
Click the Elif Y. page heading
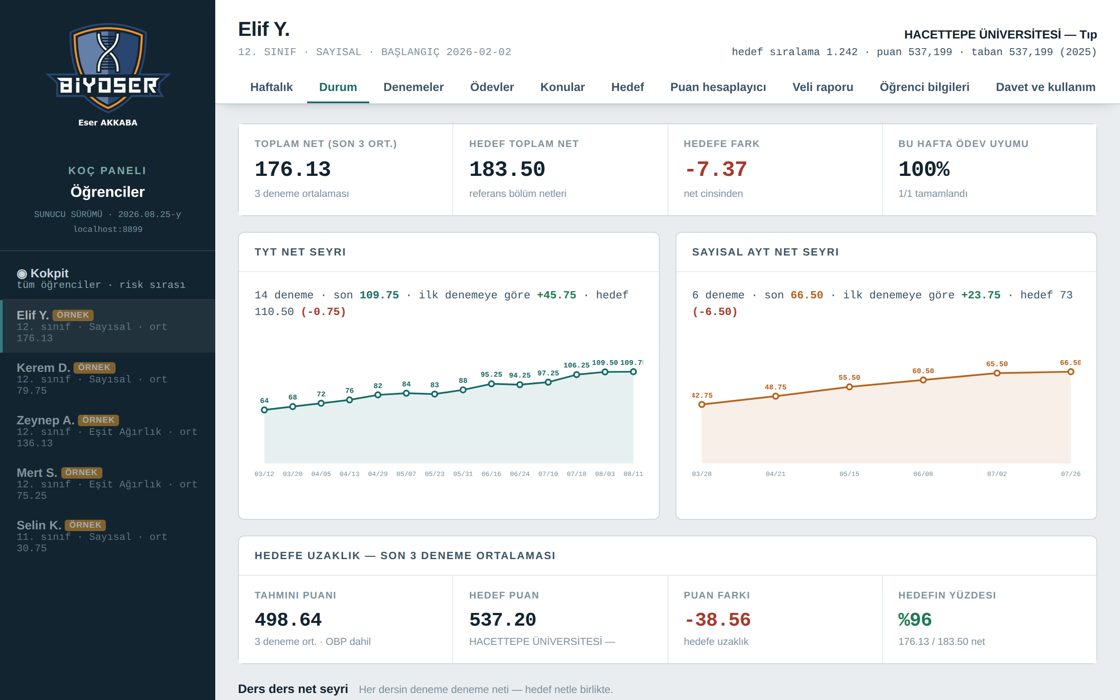[264, 29]
